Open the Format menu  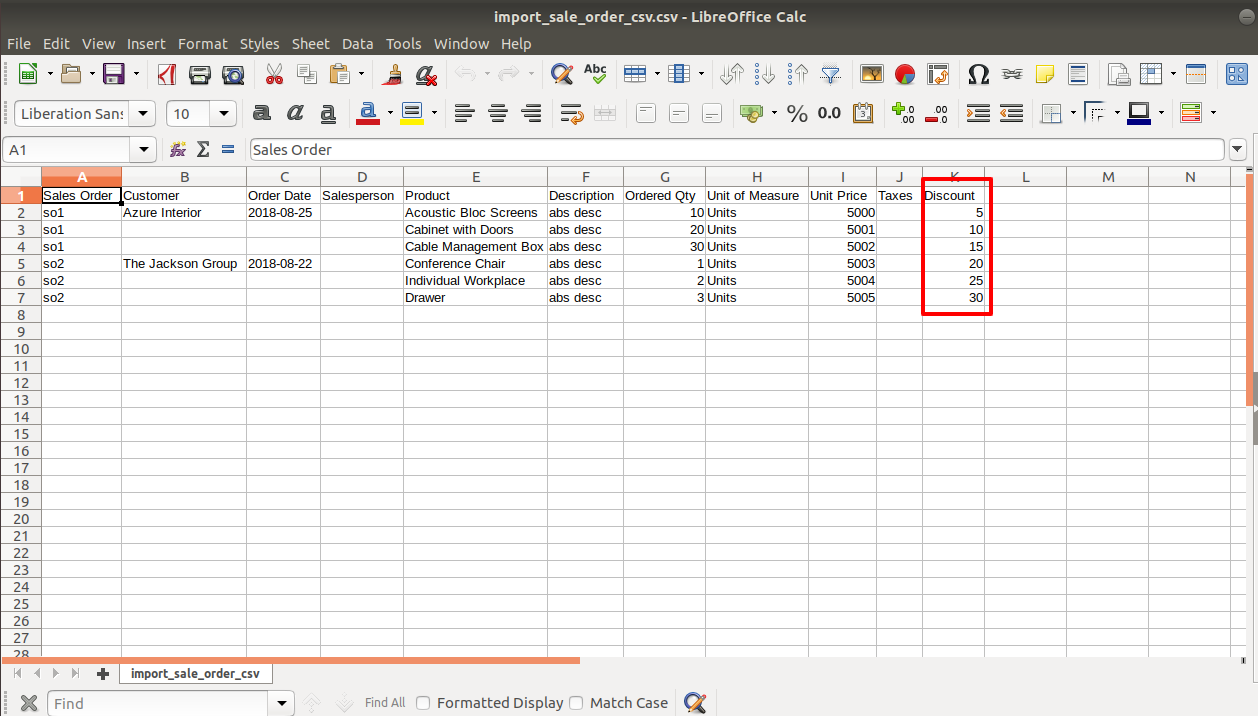pos(203,44)
